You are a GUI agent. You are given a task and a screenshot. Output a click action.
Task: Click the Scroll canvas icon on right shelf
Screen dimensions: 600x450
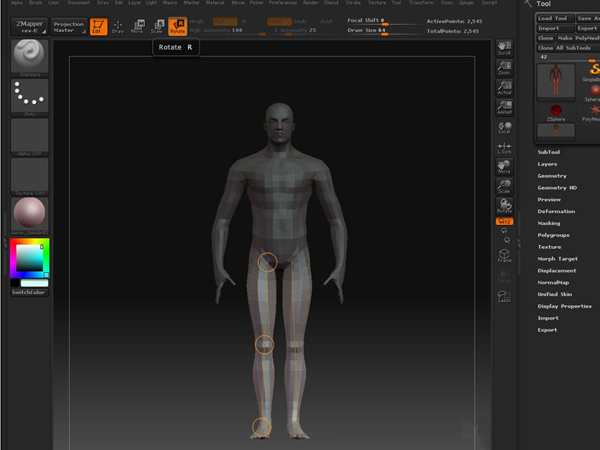pos(504,48)
